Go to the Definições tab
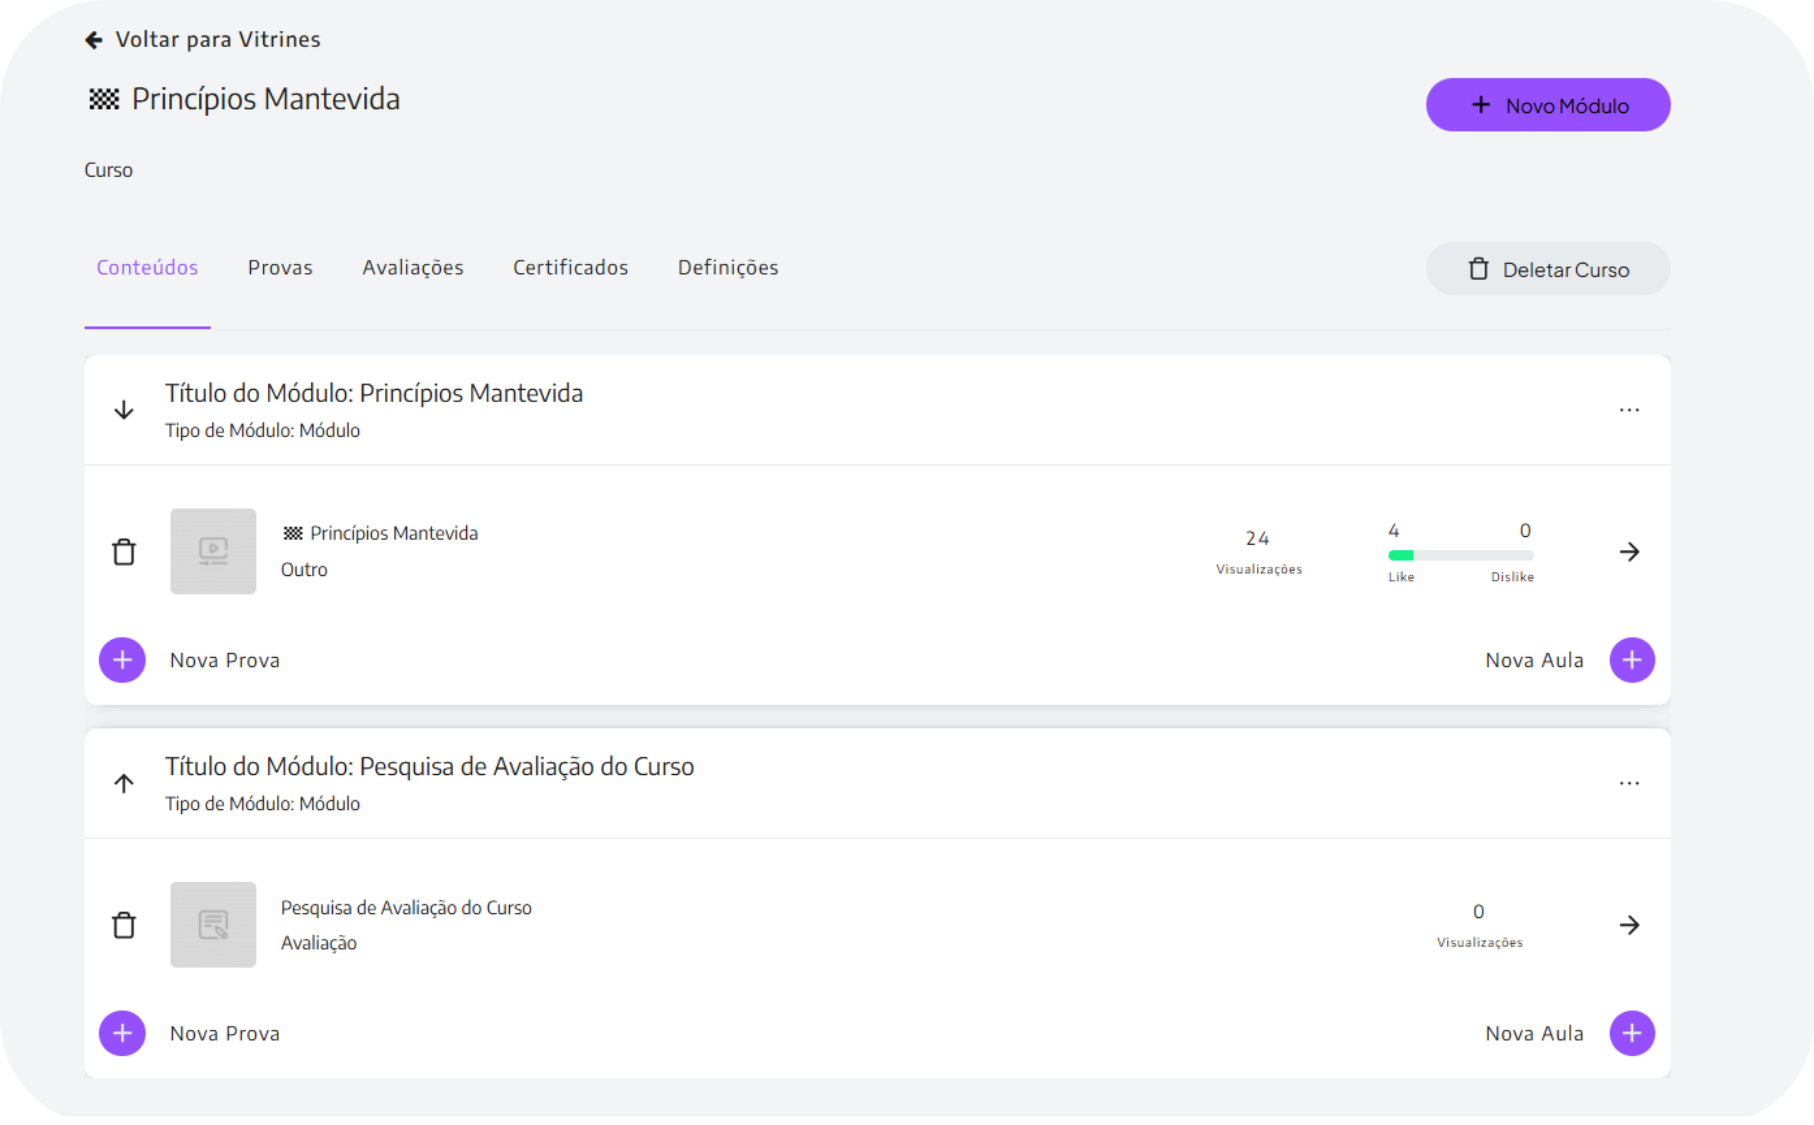 (x=728, y=268)
